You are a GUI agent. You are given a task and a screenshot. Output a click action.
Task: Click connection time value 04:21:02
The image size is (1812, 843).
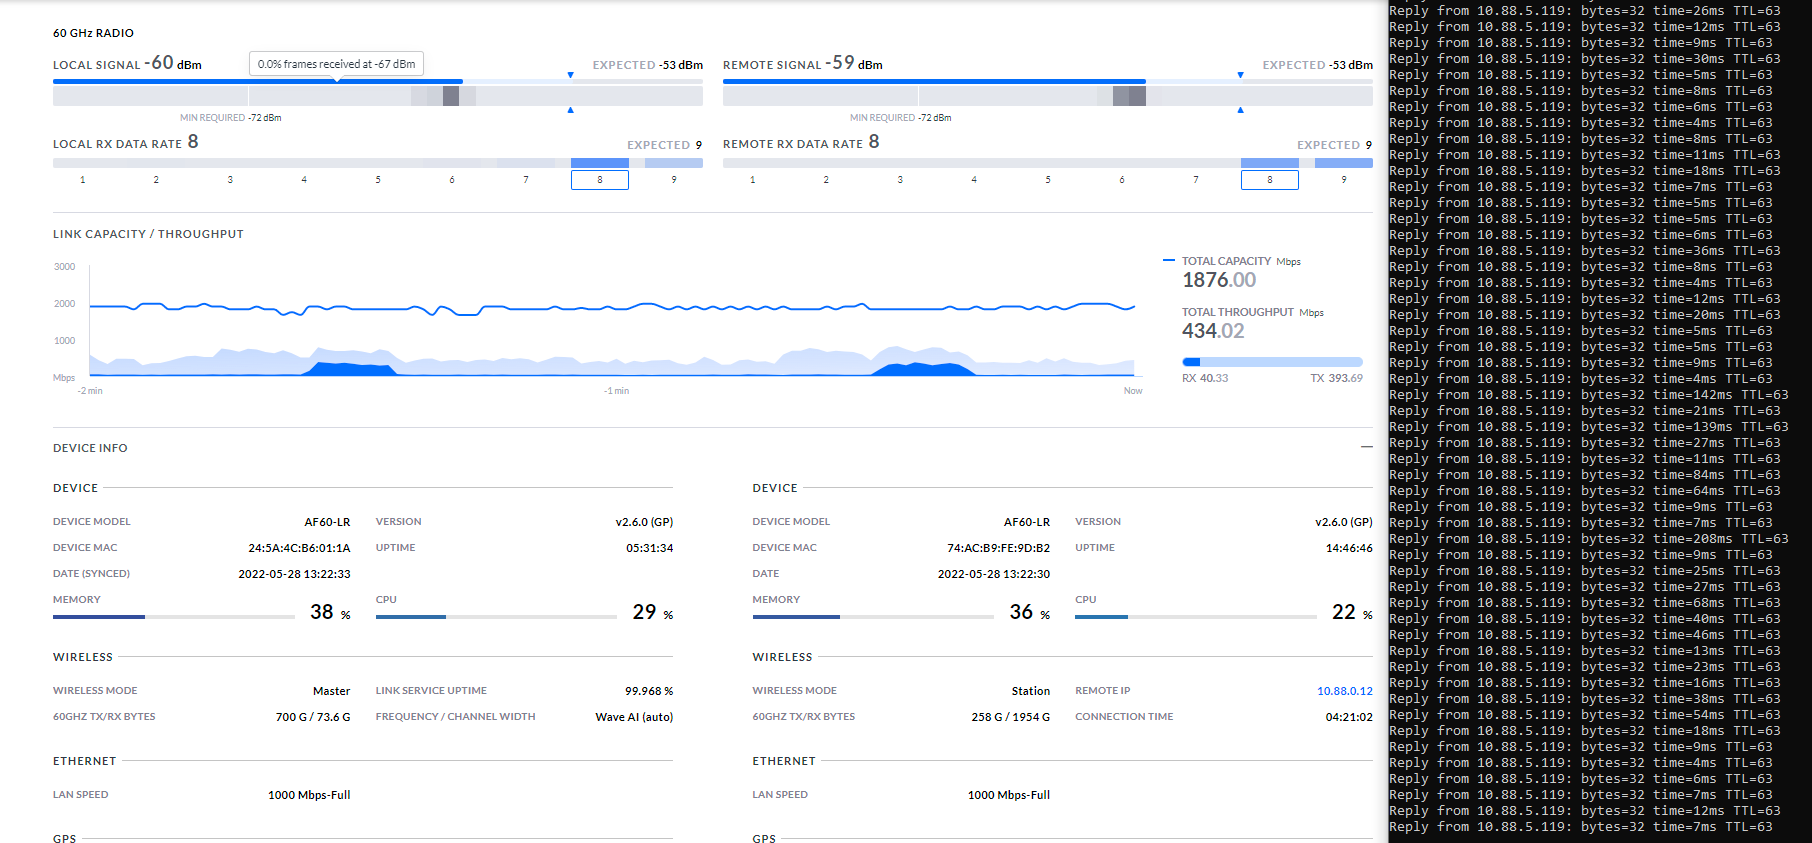pyautogui.click(x=1349, y=717)
